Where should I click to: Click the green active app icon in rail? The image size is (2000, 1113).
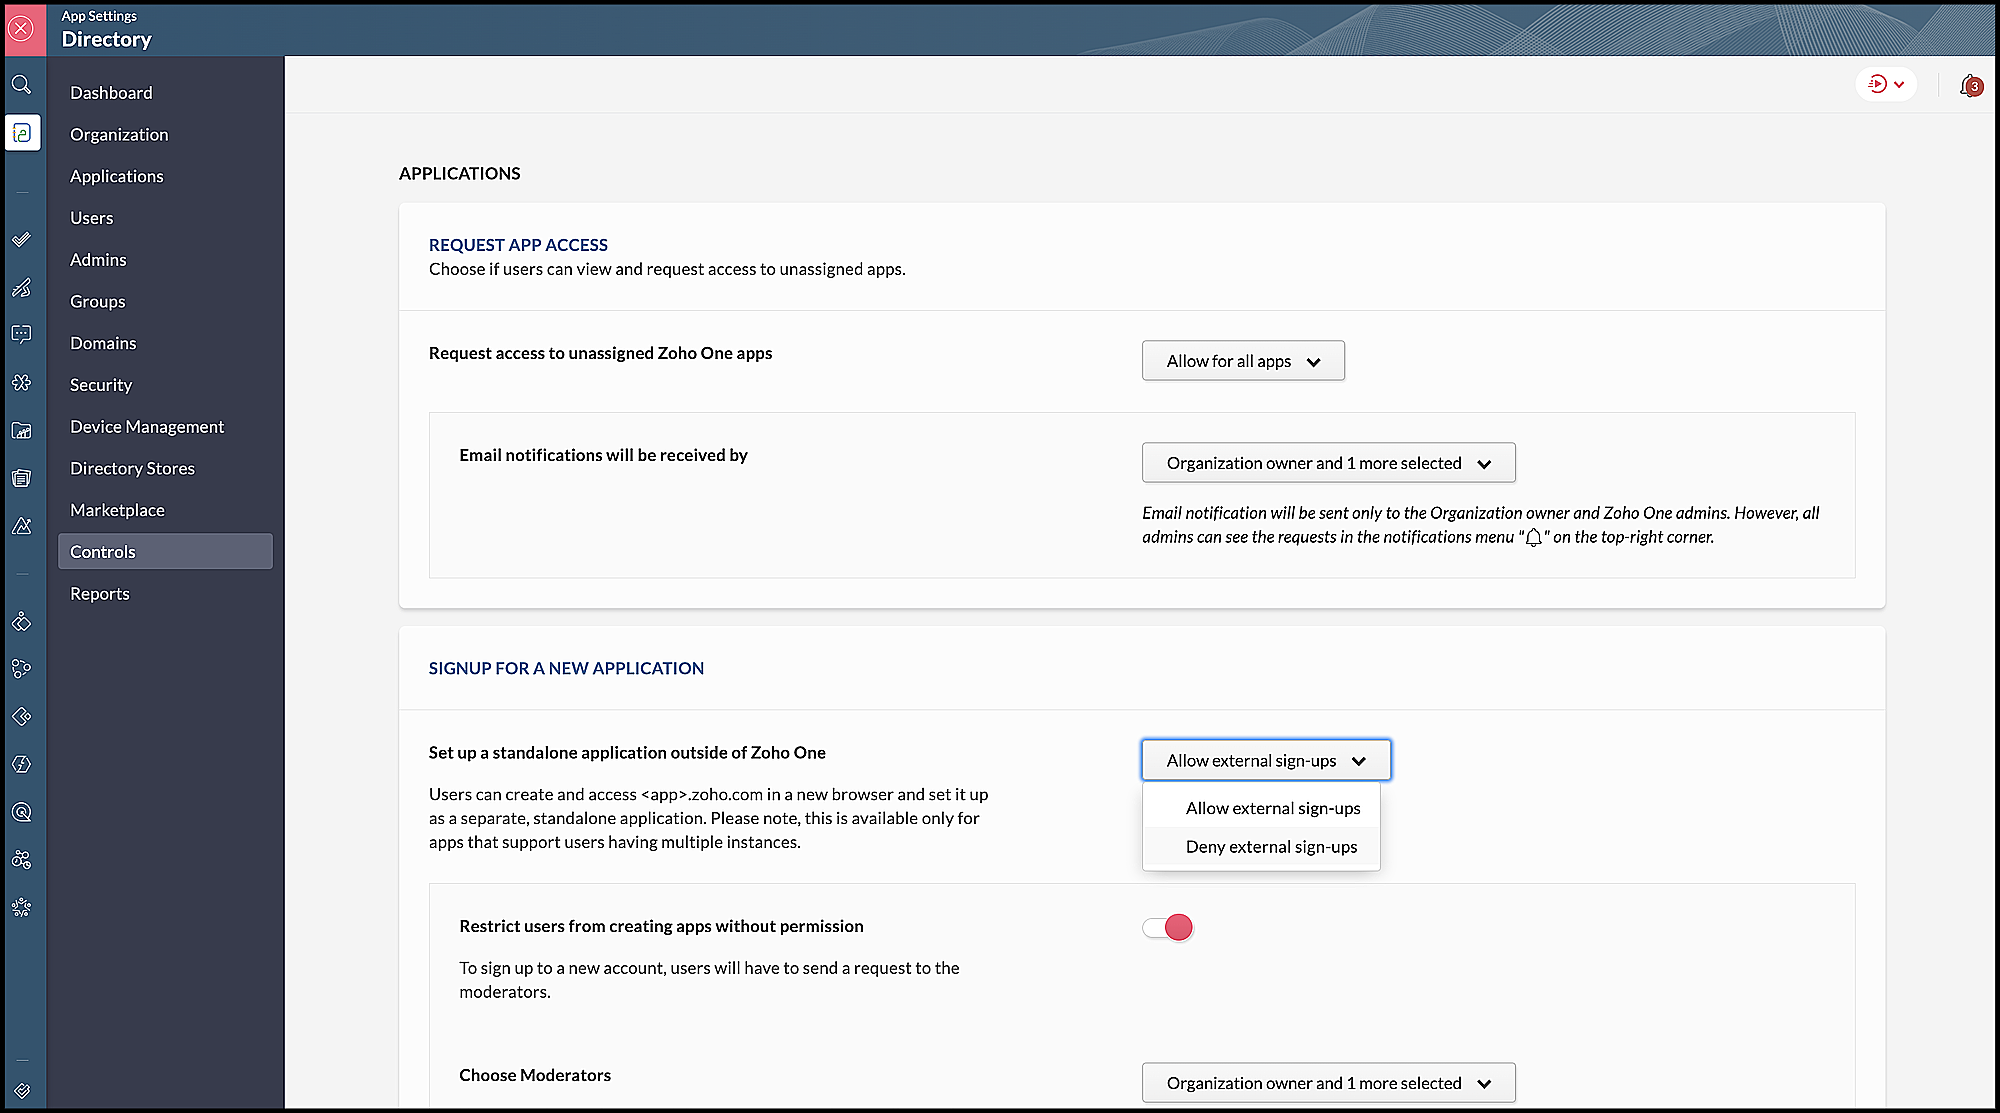coord(22,133)
